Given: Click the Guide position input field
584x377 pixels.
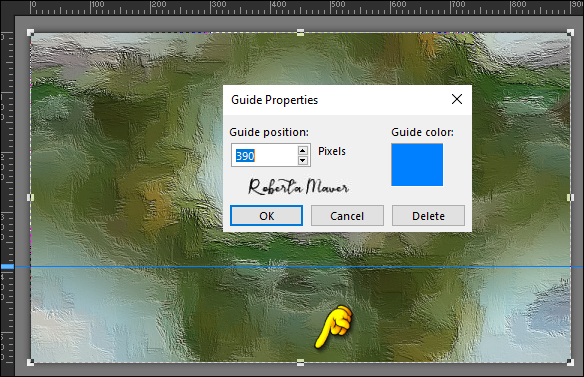Looking at the screenshot, I should click(265, 155).
